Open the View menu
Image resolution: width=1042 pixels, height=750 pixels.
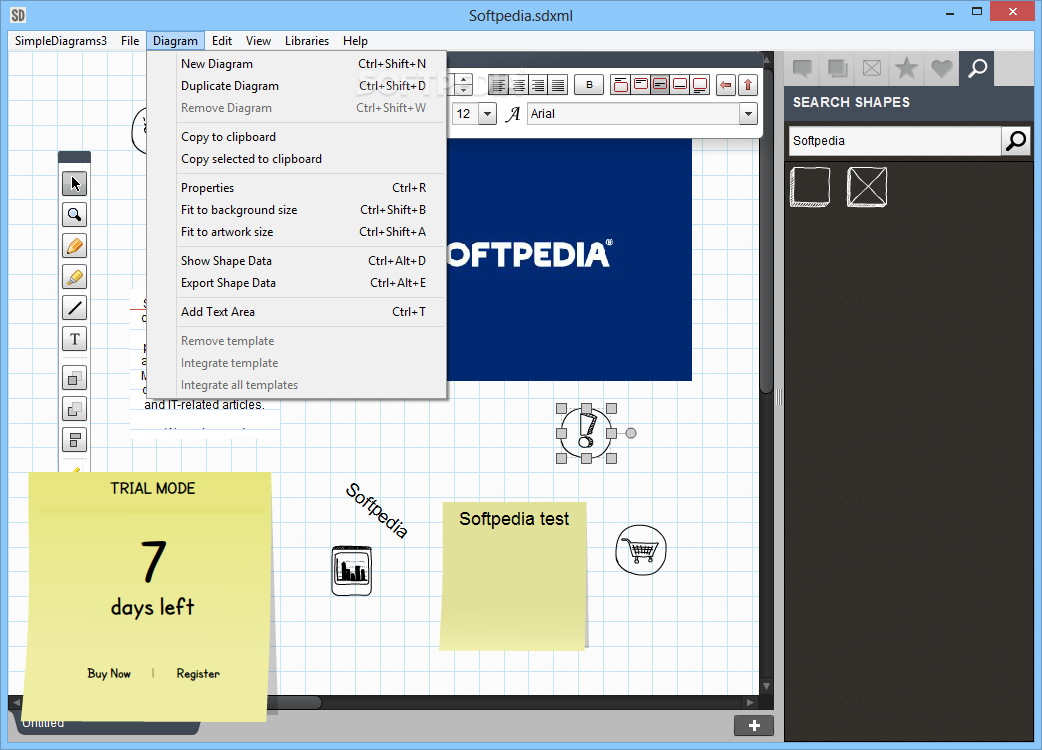[x=259, y=41]
